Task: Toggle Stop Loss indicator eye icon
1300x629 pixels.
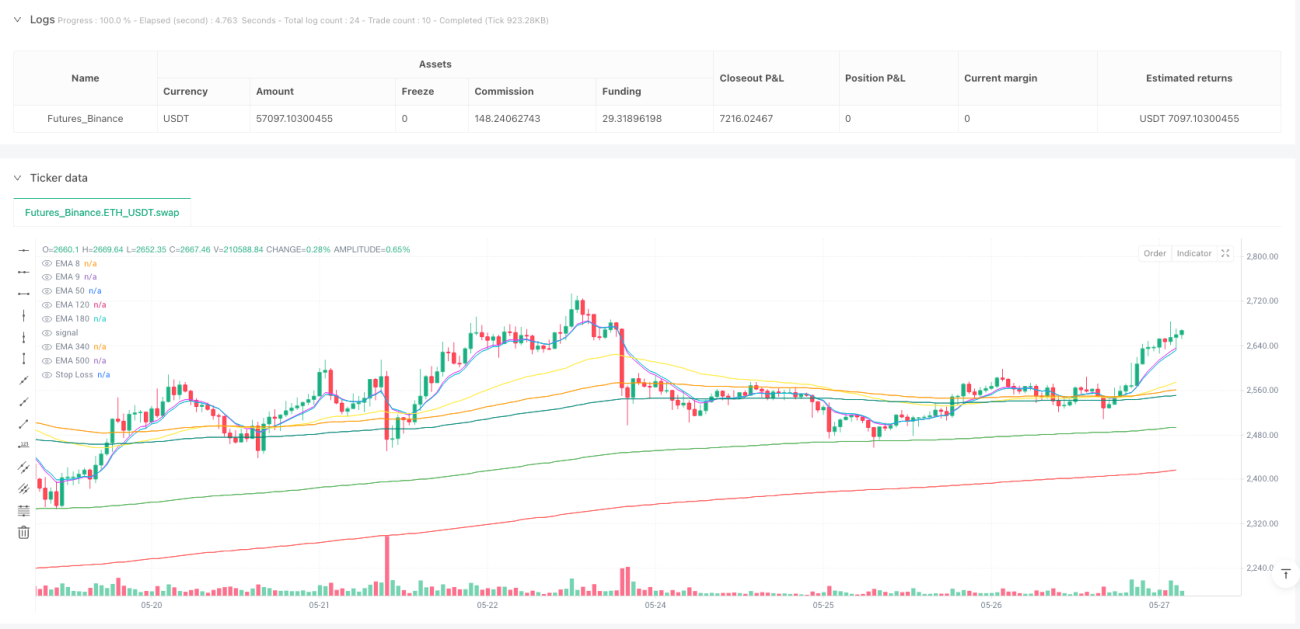Action: coord(46,374)
